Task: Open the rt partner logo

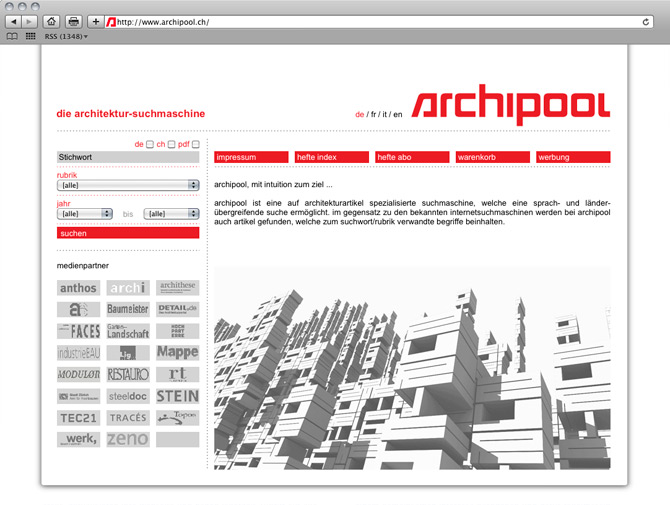Action: 177,375
